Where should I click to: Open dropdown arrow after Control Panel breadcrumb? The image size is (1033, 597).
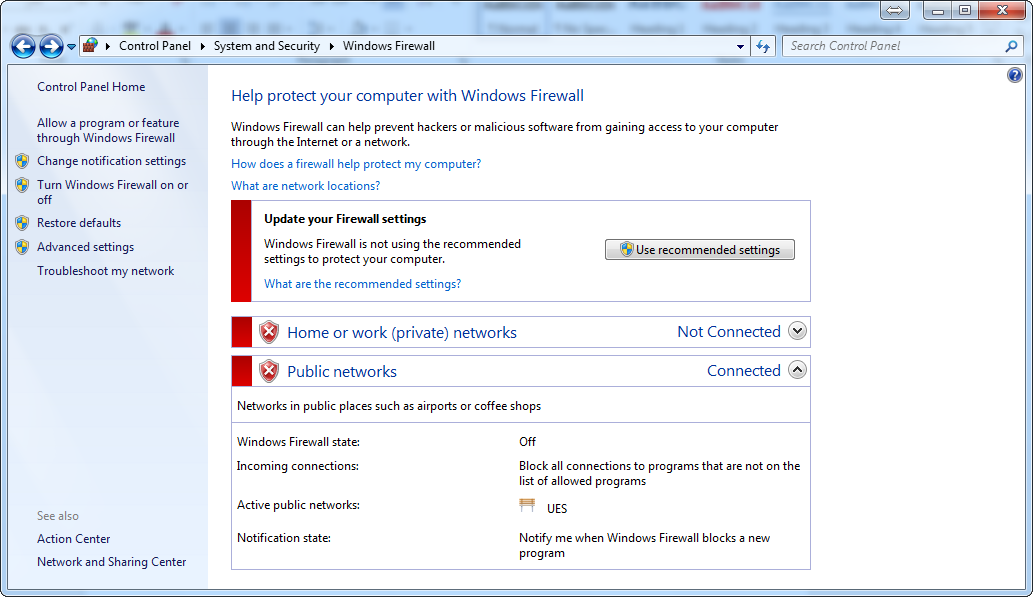click(x=202, y=46)
